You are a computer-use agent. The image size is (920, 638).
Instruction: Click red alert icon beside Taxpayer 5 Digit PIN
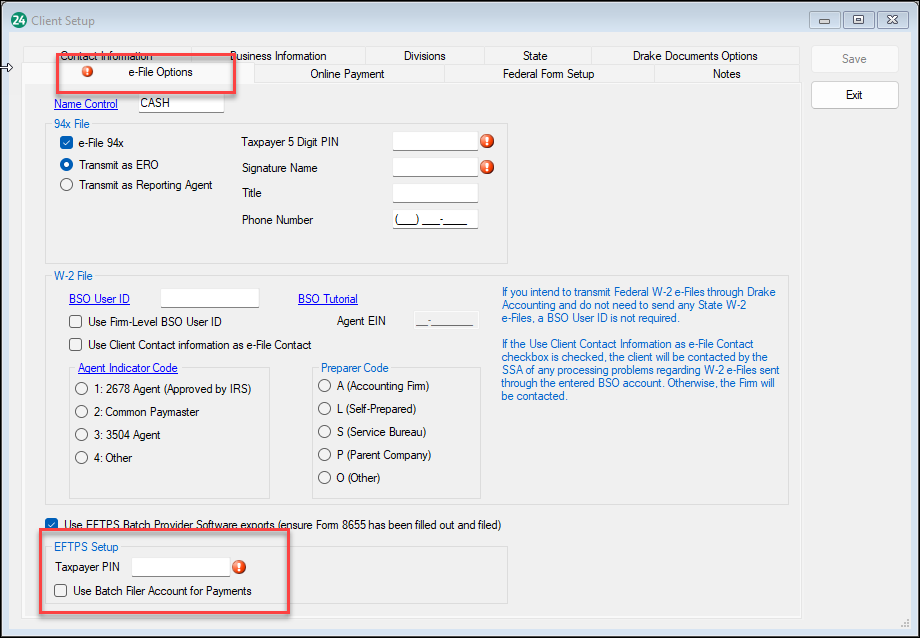click(487, 141)
